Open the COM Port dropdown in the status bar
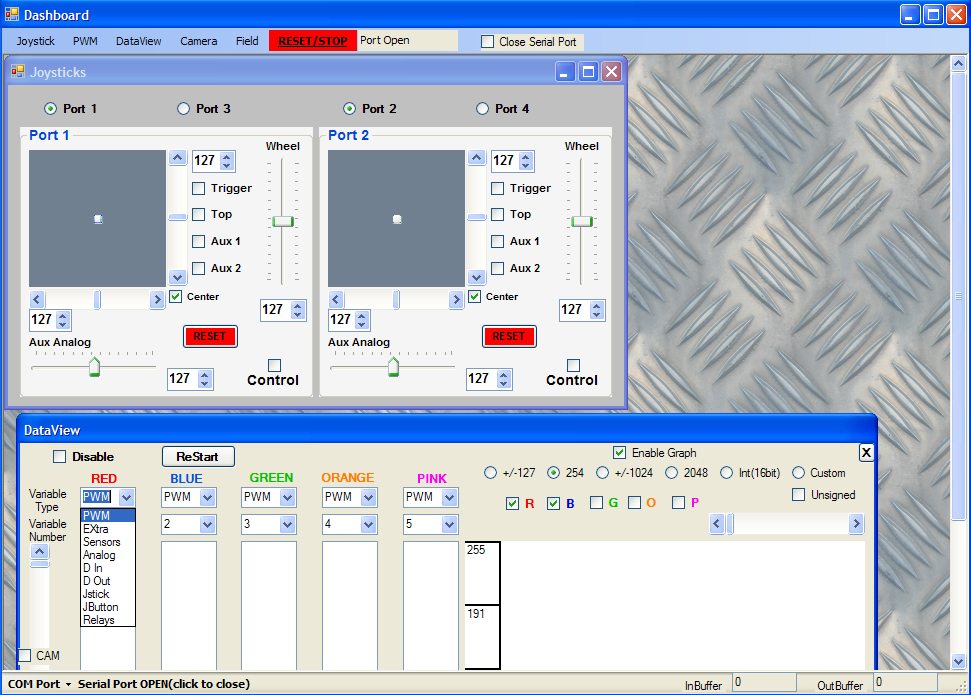The image size is (971, 695). 36,682
